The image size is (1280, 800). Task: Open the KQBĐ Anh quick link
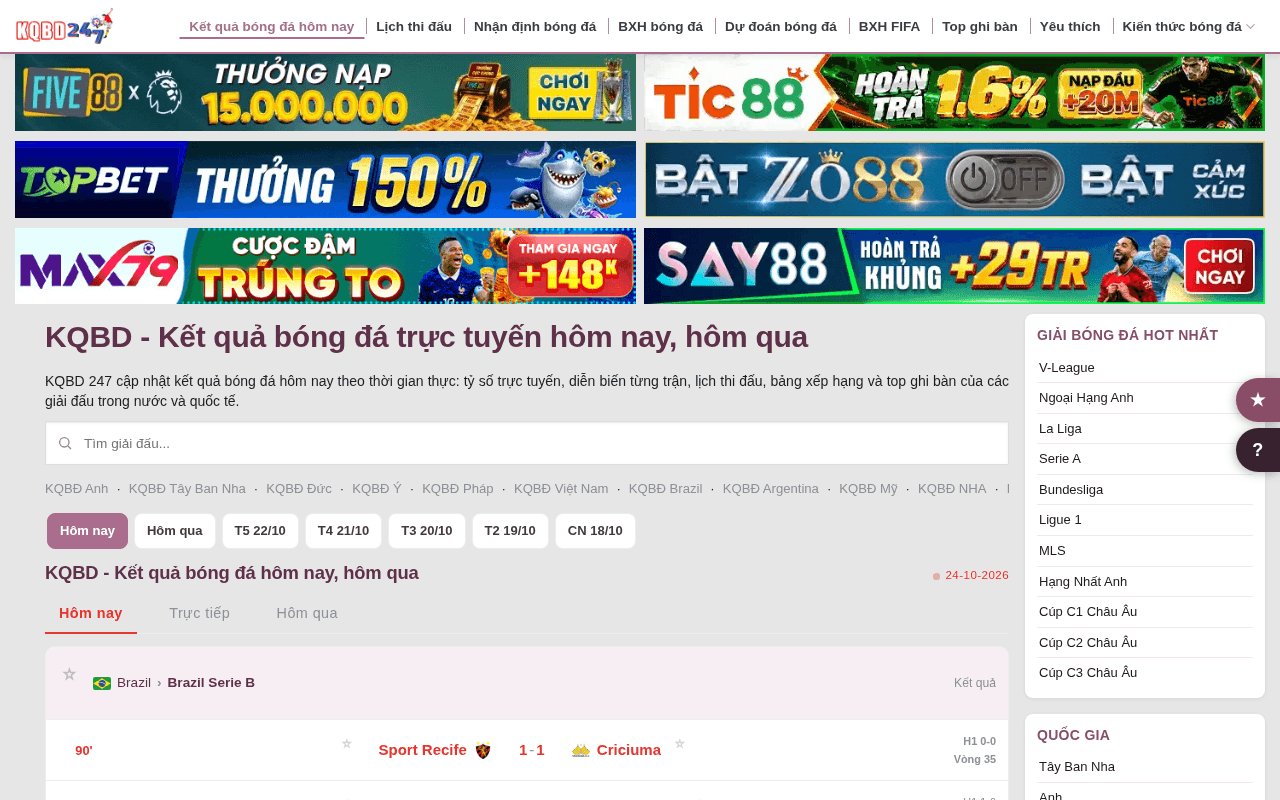(x=77, y=489)
